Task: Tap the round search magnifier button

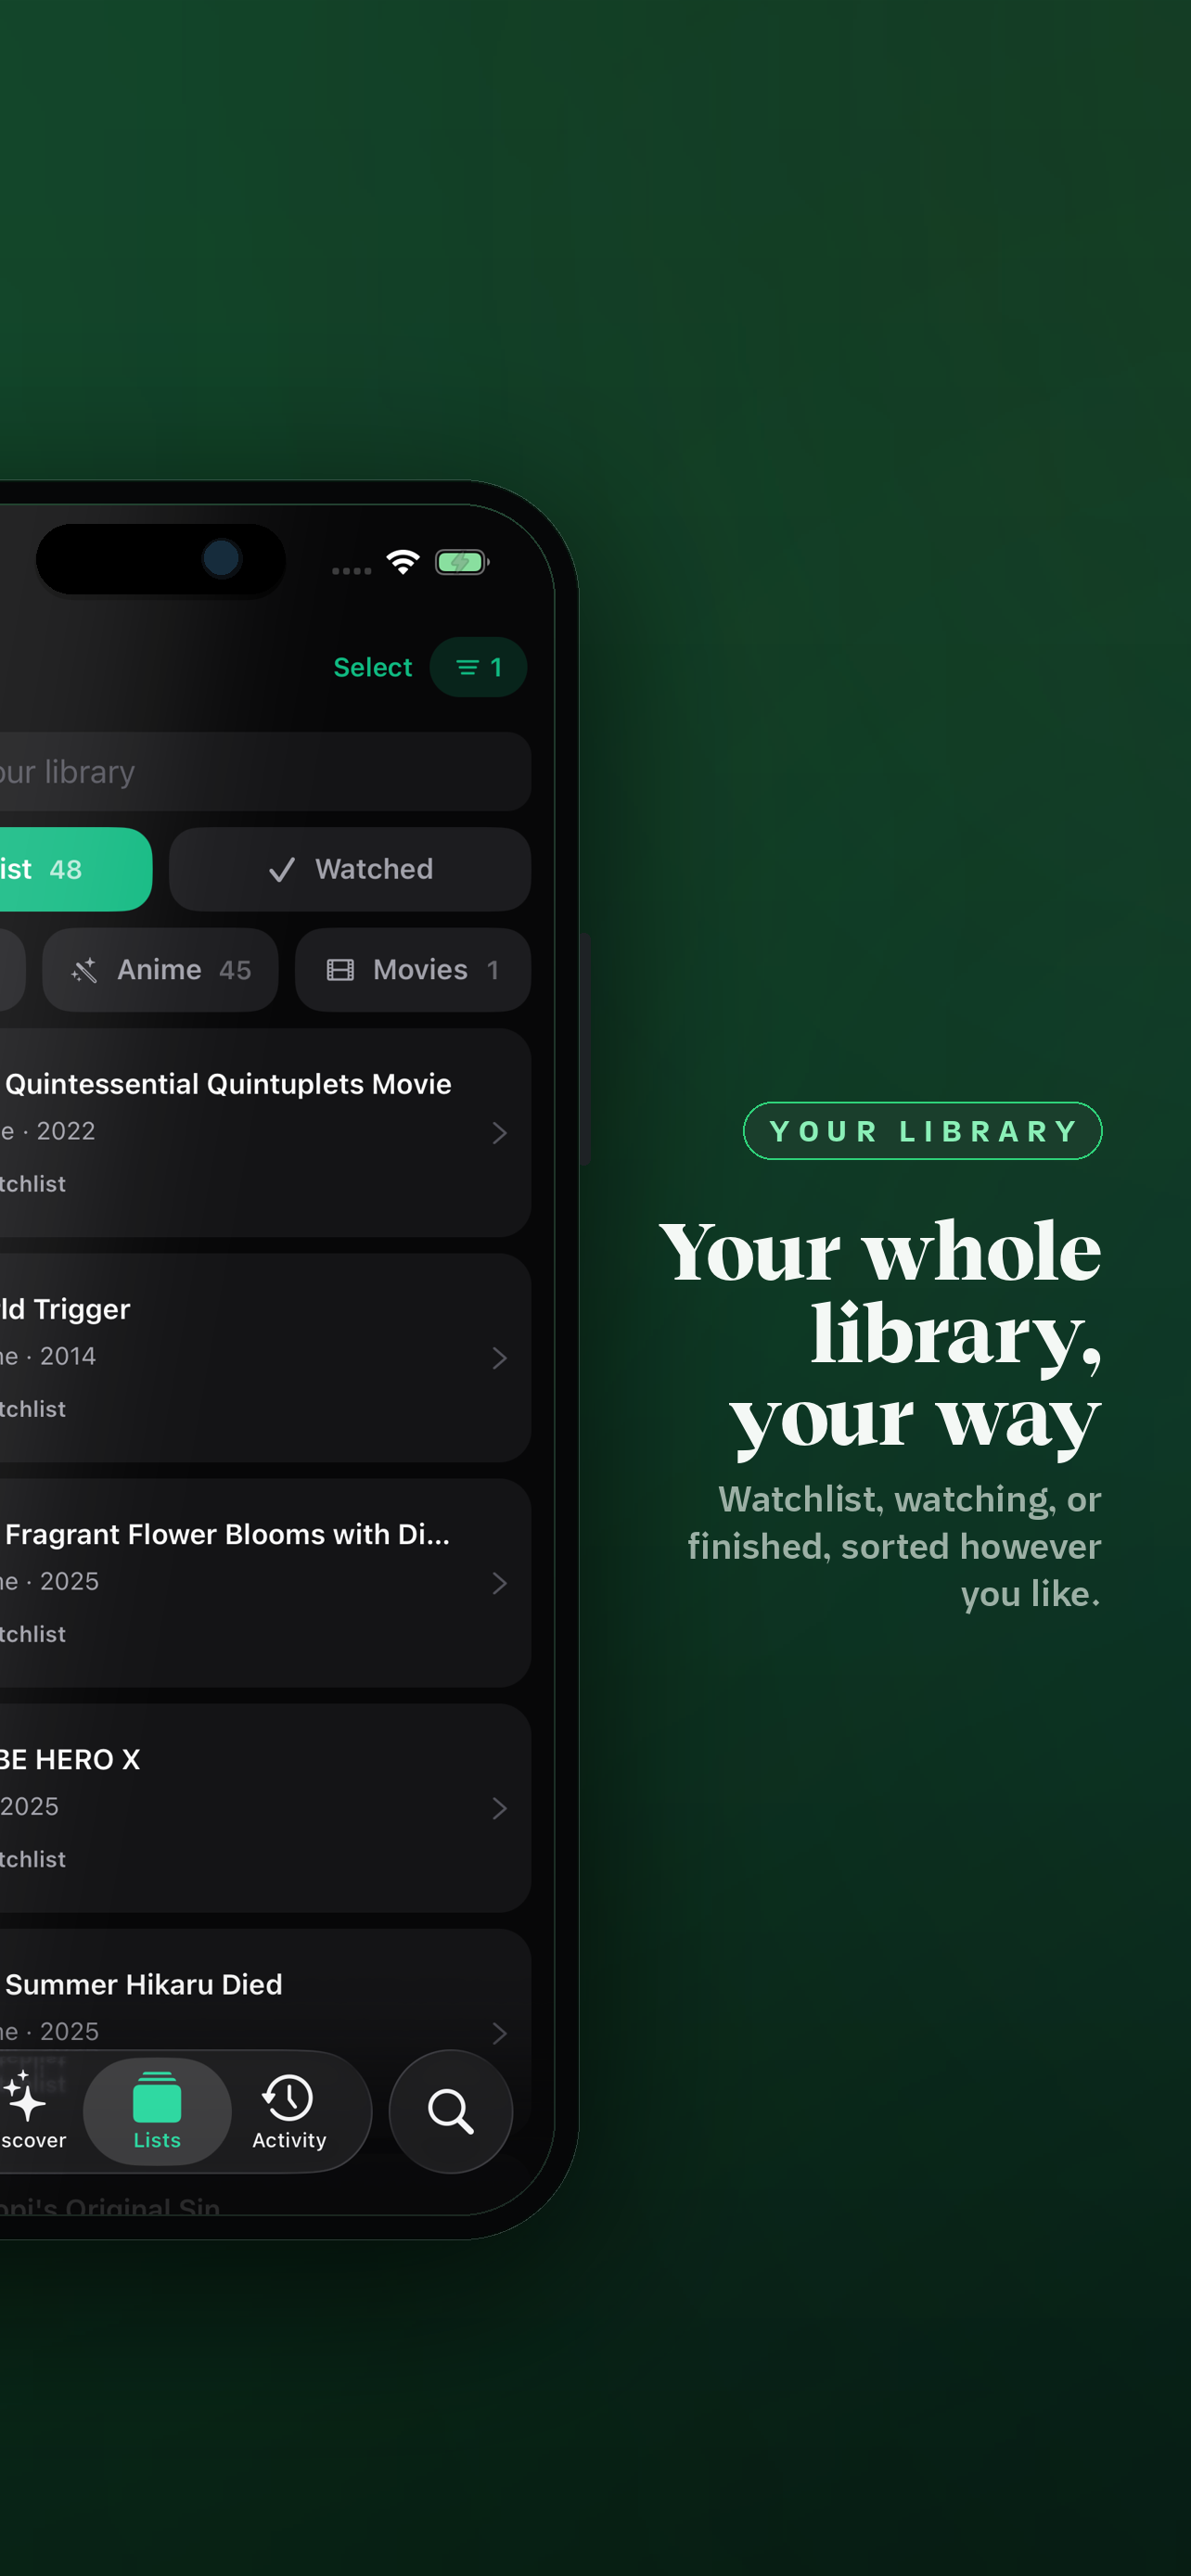Action: [x=450, y=2111]
